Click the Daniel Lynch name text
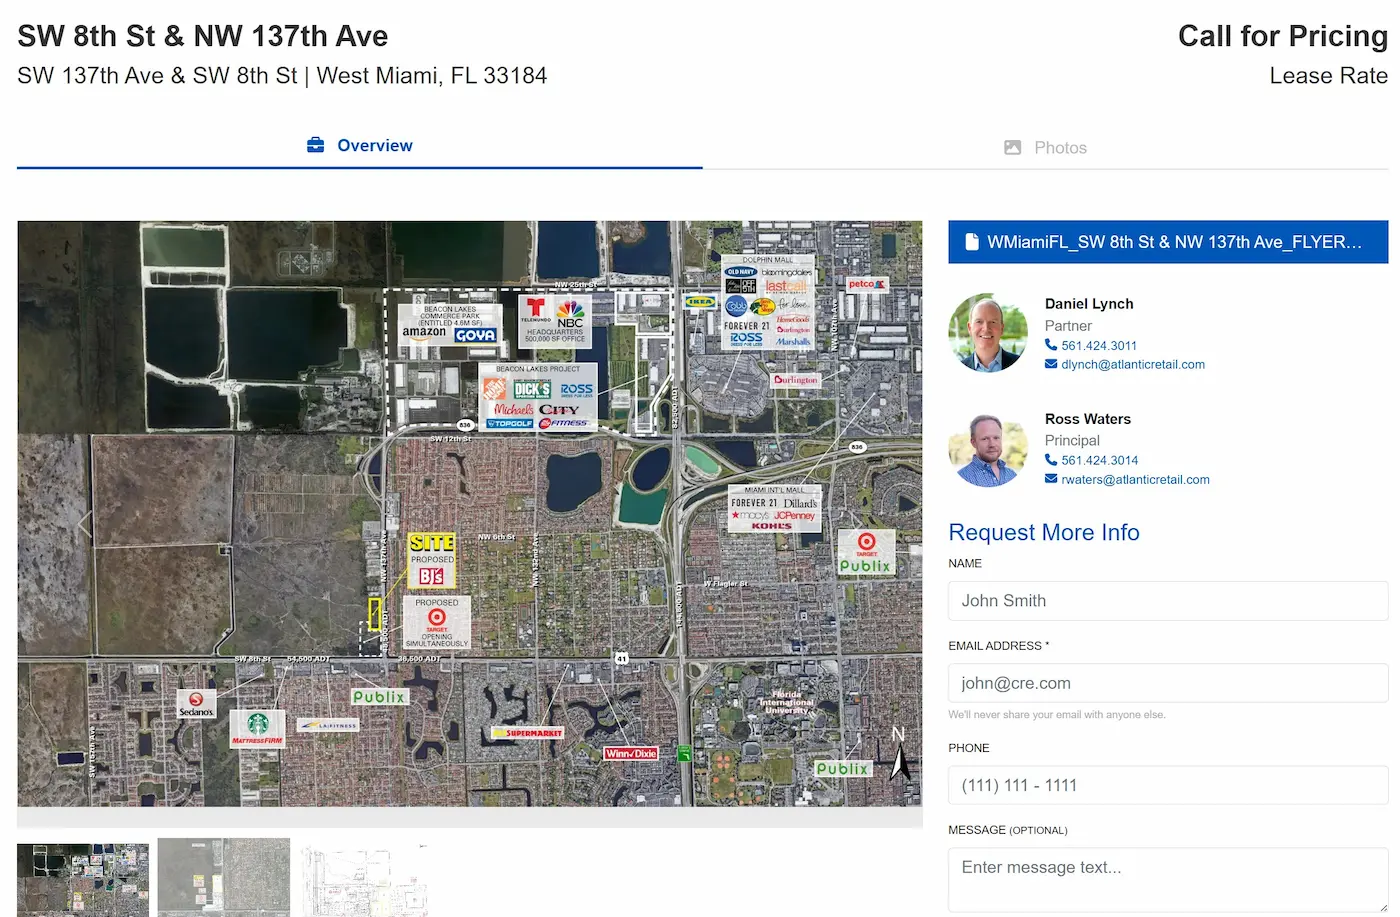The image size is (1400, 917). pos(1089,304)
